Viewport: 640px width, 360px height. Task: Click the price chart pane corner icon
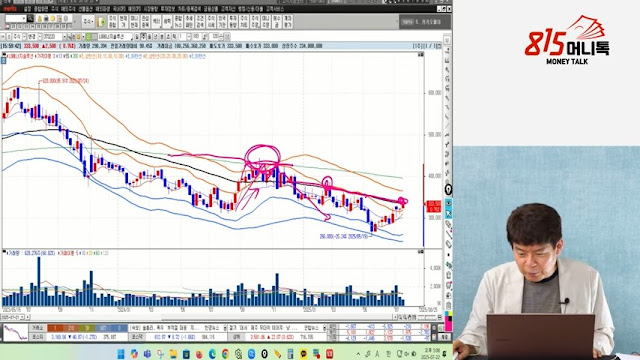(x=421, y=55)
